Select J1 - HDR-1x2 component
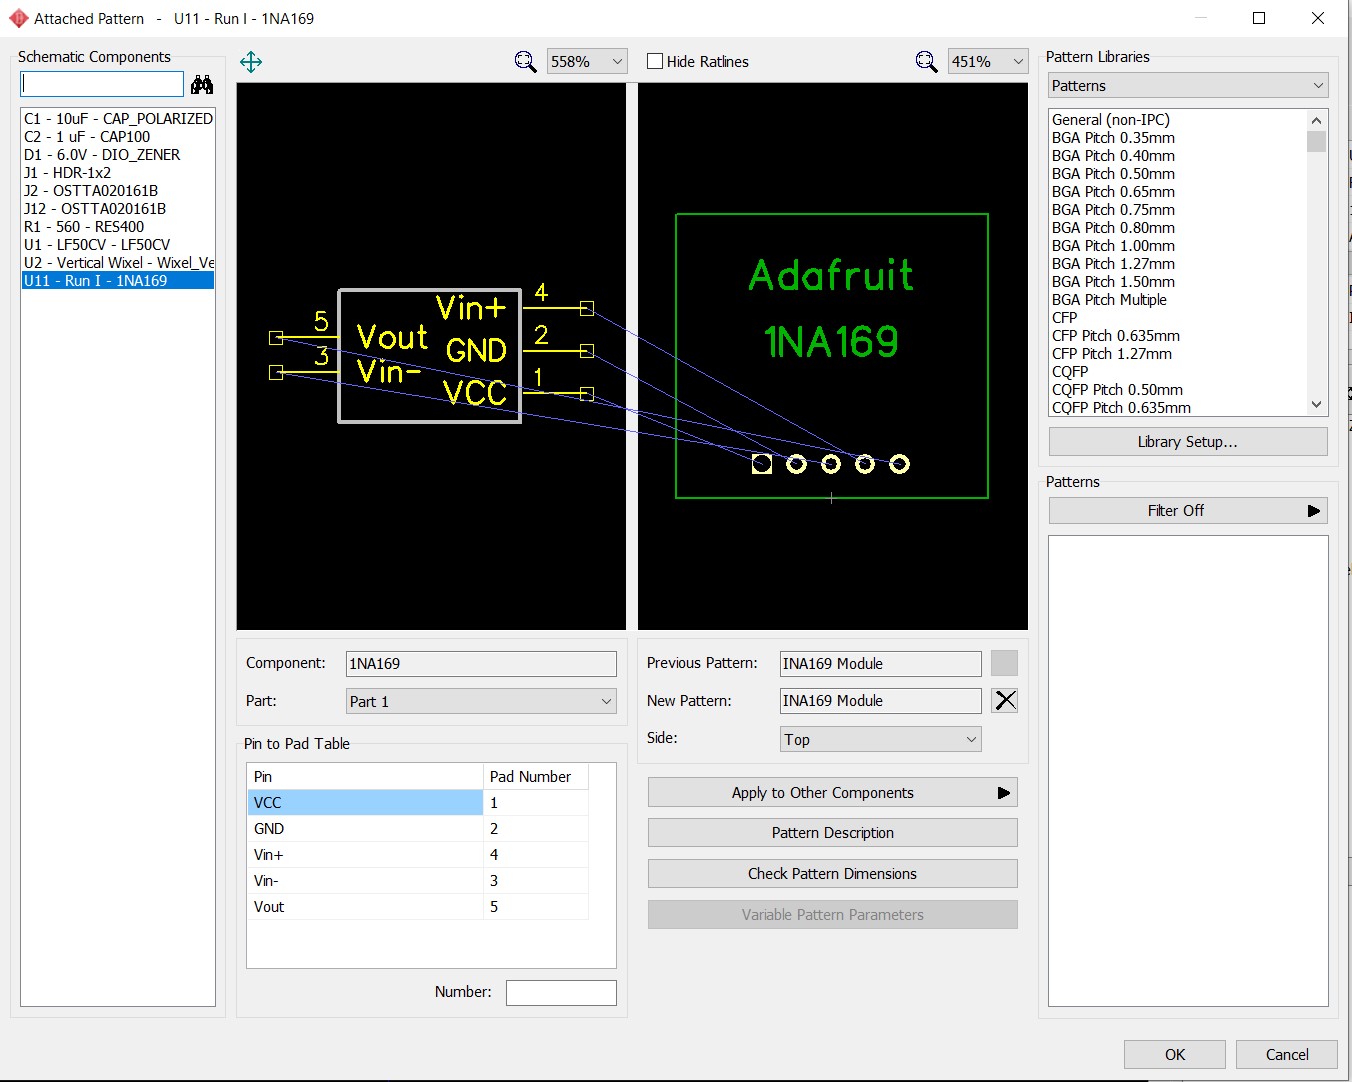Screen dimensions: 1352x1082 coord(118,173)
